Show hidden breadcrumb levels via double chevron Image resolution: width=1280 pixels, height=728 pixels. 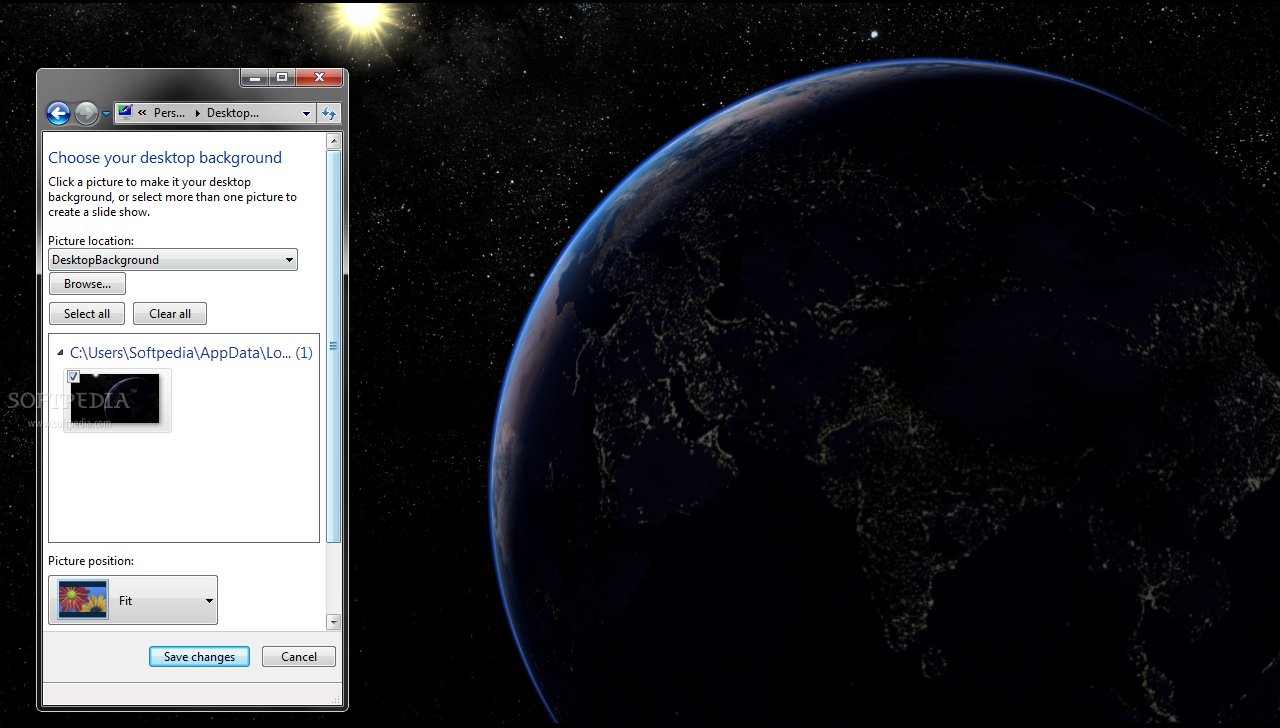coord(142,113)
